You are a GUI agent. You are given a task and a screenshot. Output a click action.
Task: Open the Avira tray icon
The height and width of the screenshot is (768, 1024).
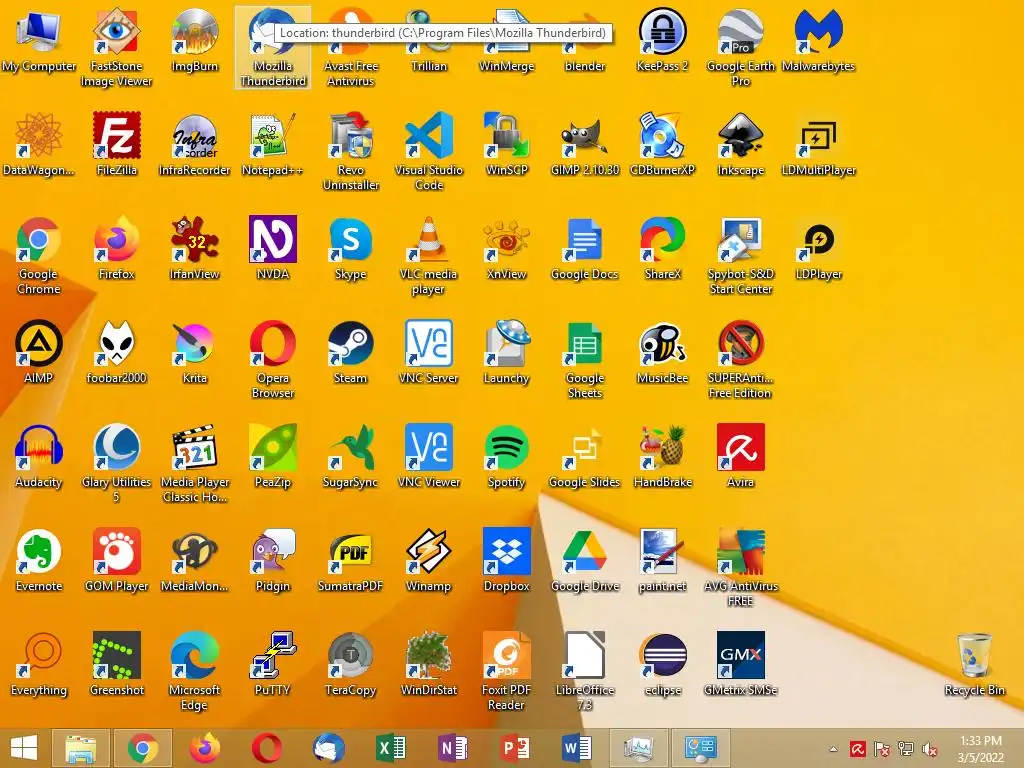click(x=857, y=749)
